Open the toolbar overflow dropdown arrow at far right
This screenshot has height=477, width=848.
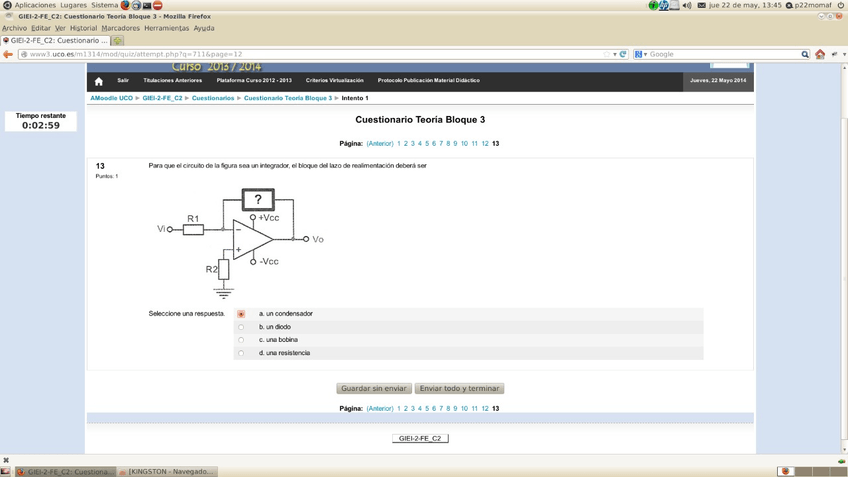[844, 54]
